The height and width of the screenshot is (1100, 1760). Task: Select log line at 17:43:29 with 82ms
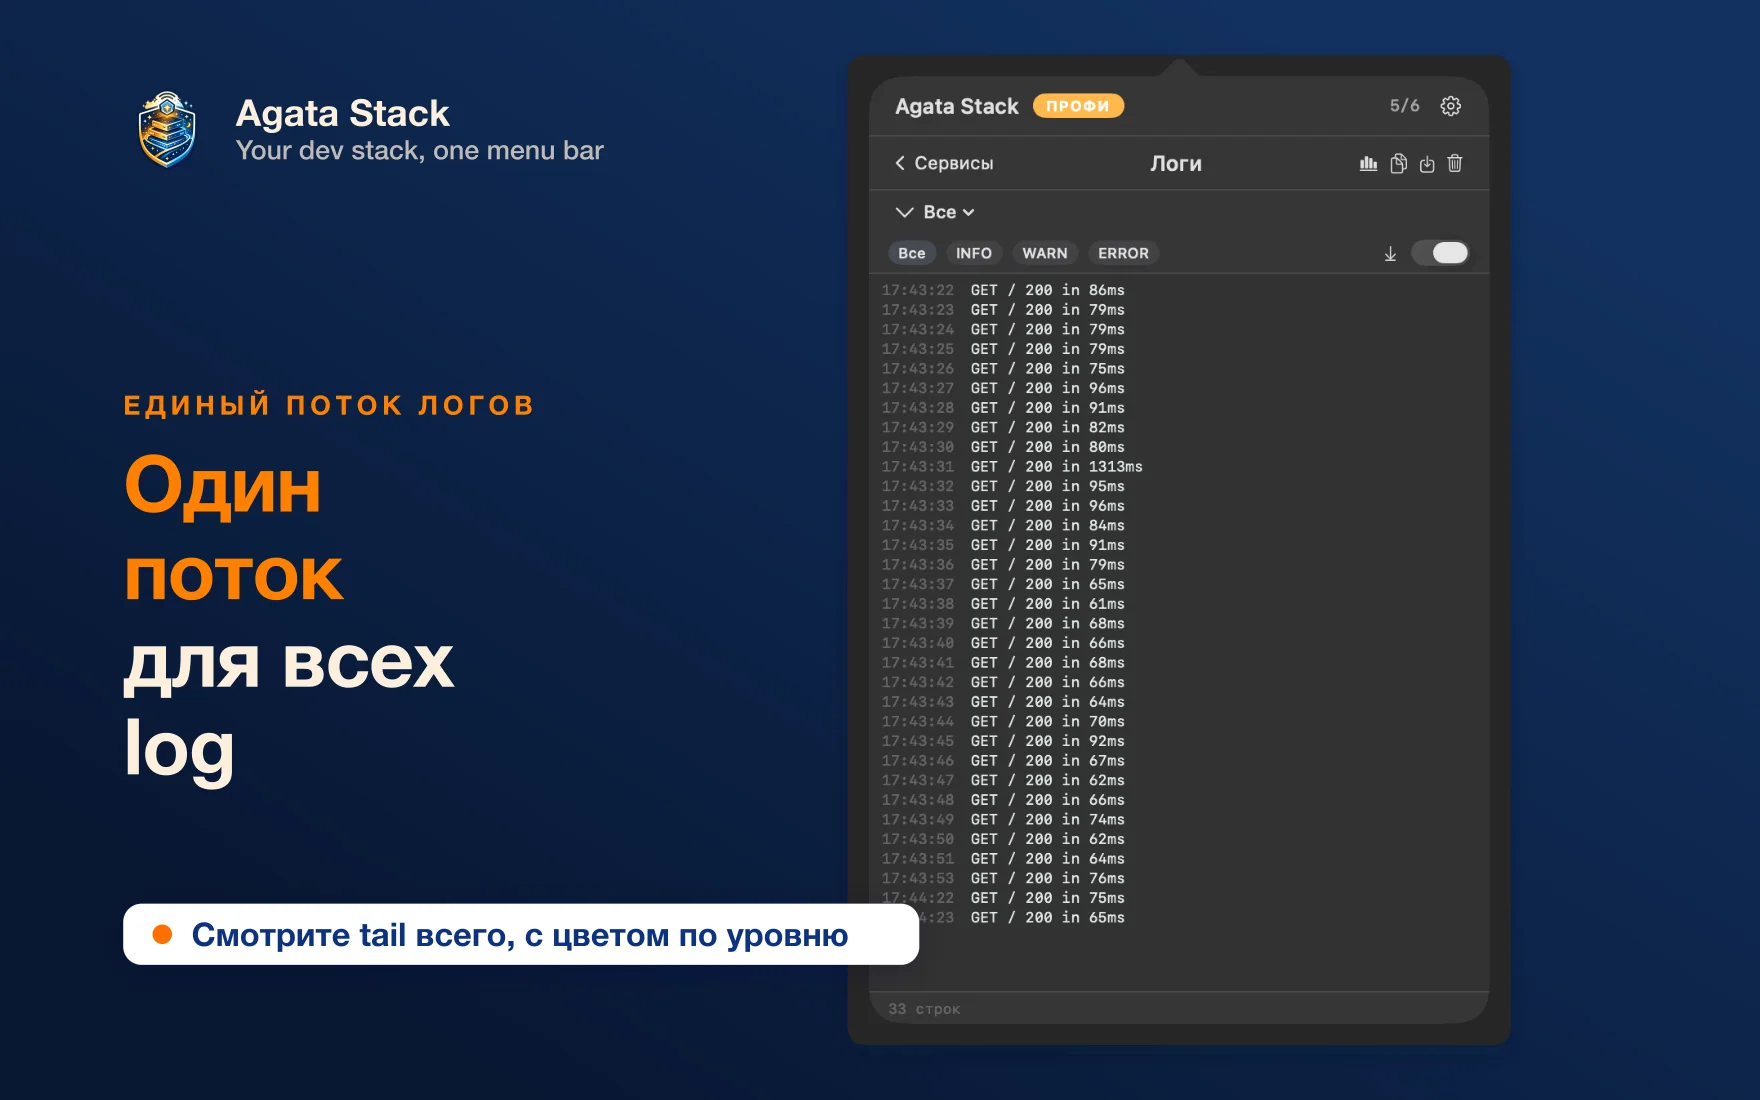(x=1003, y=427)
